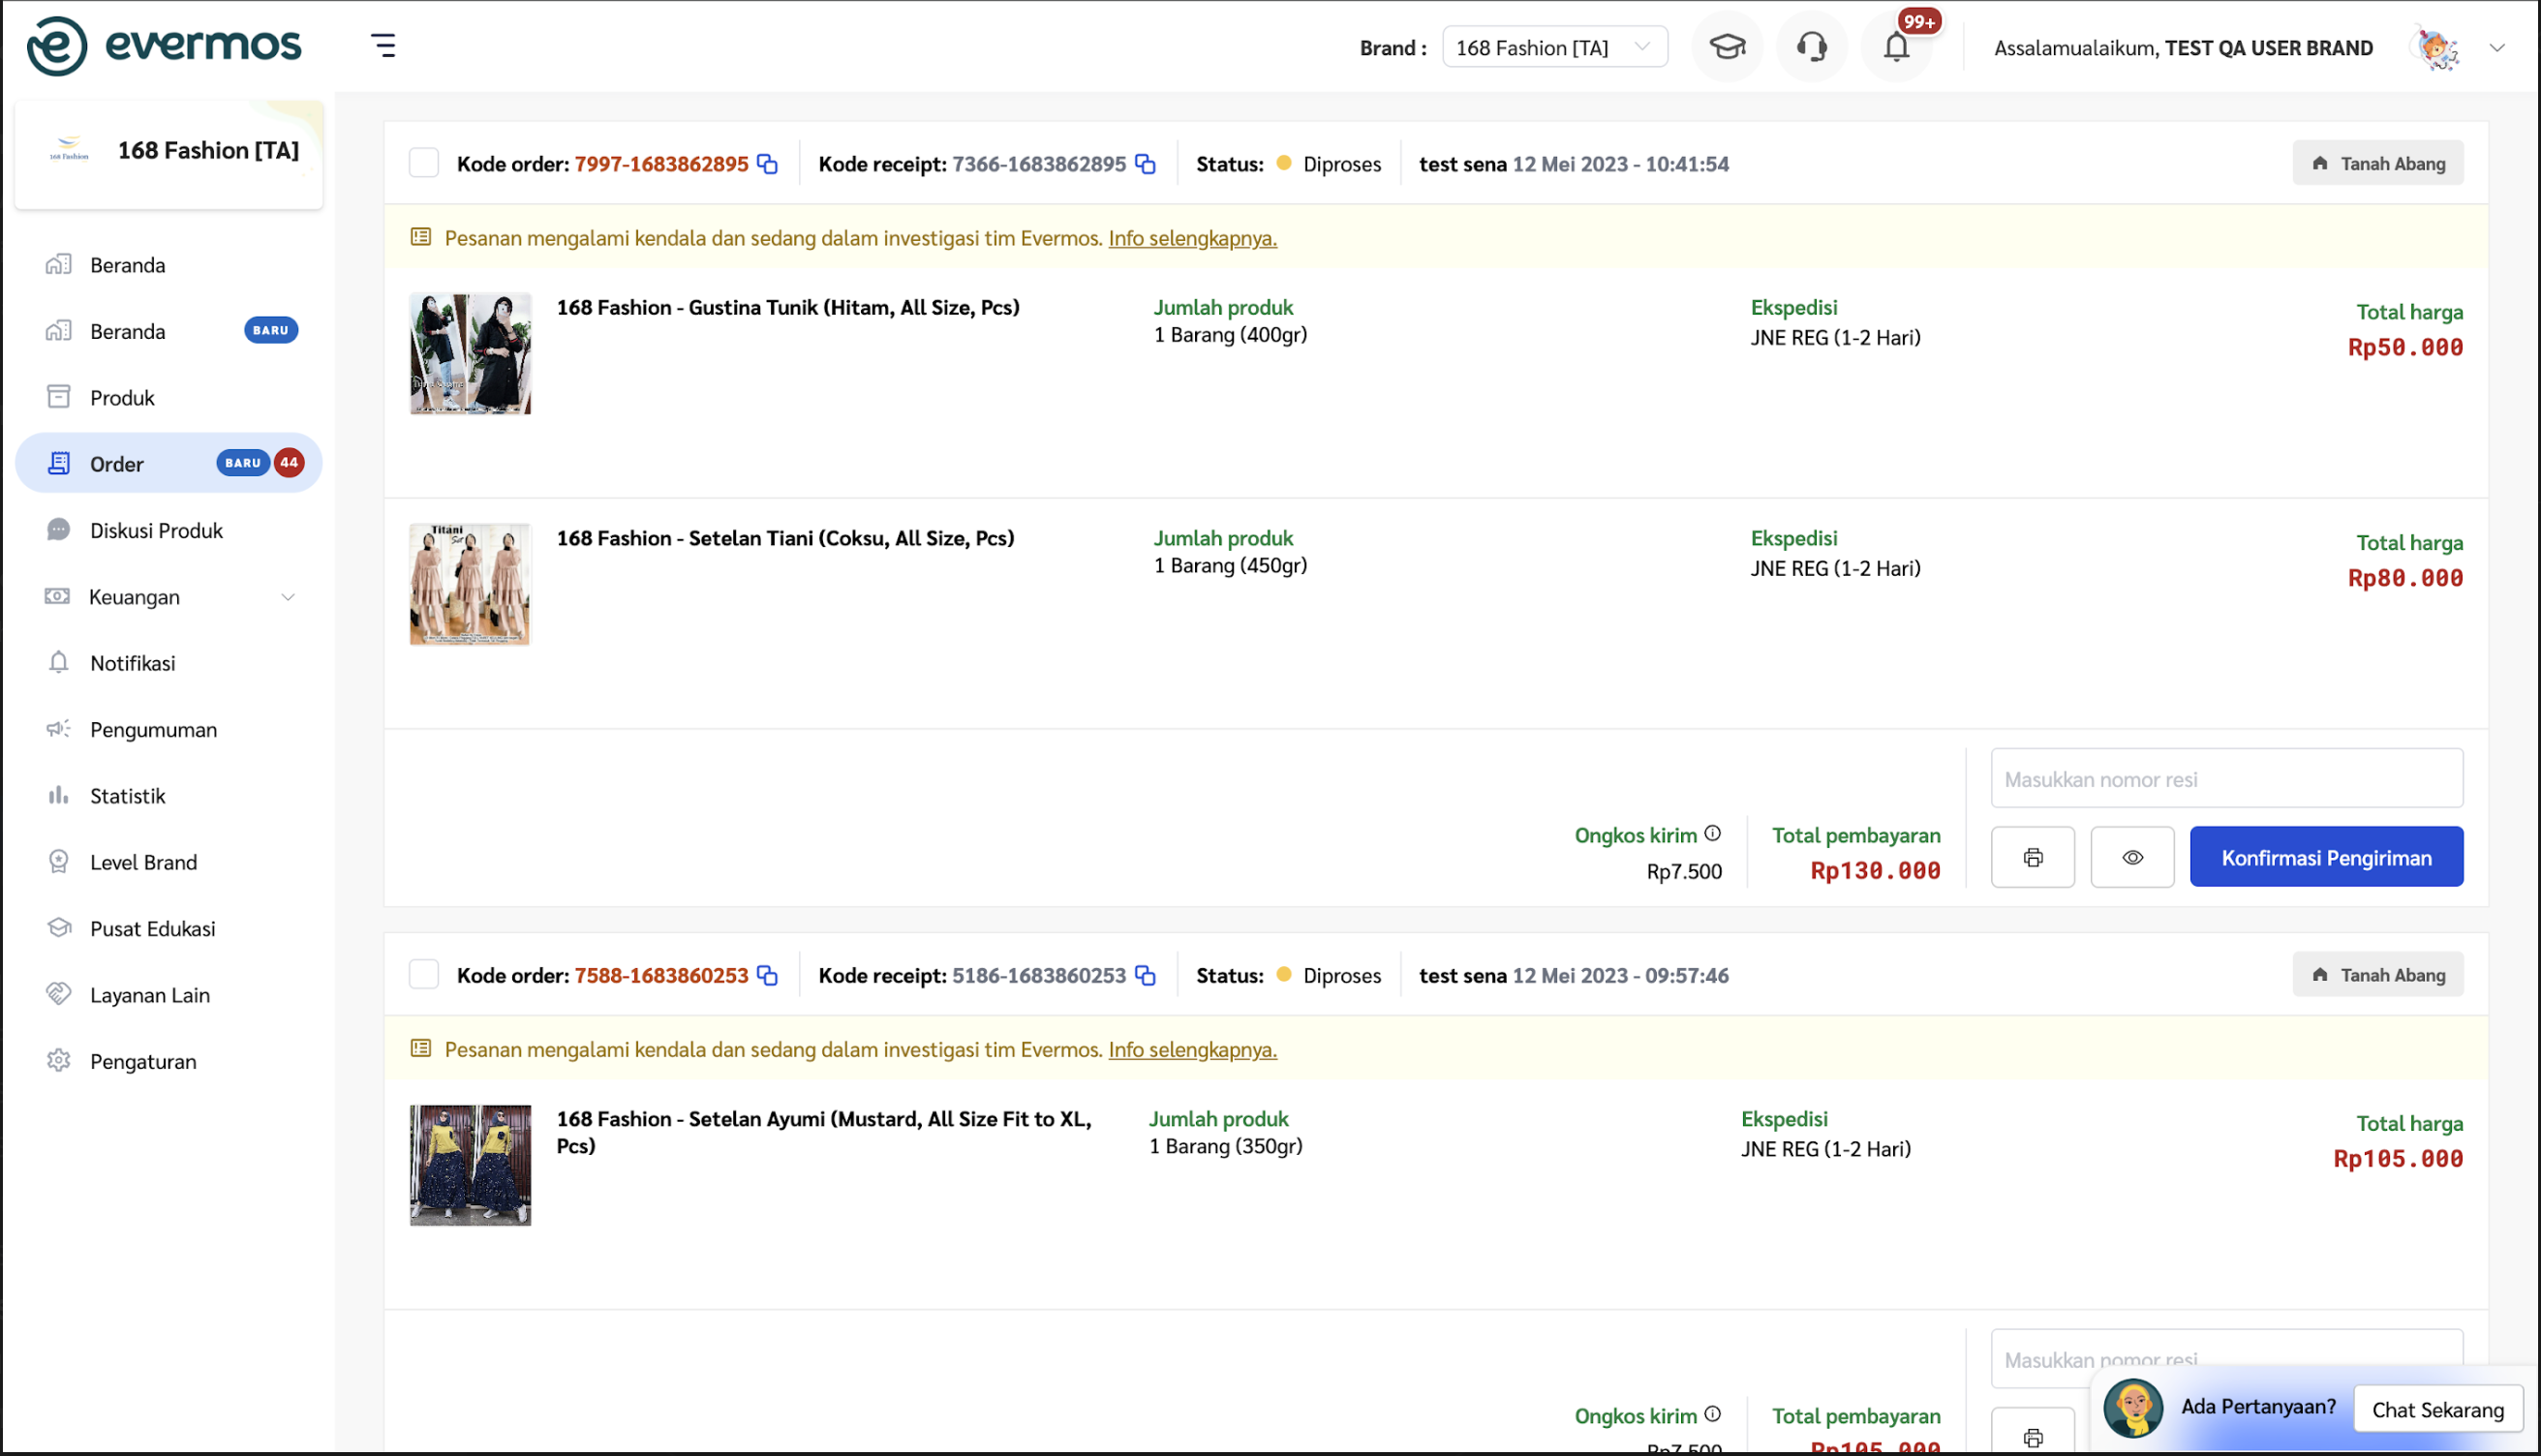
Task: Click Tanah Abang tag on order 7588-1683860253
Action: click(x=2377, y=974)
